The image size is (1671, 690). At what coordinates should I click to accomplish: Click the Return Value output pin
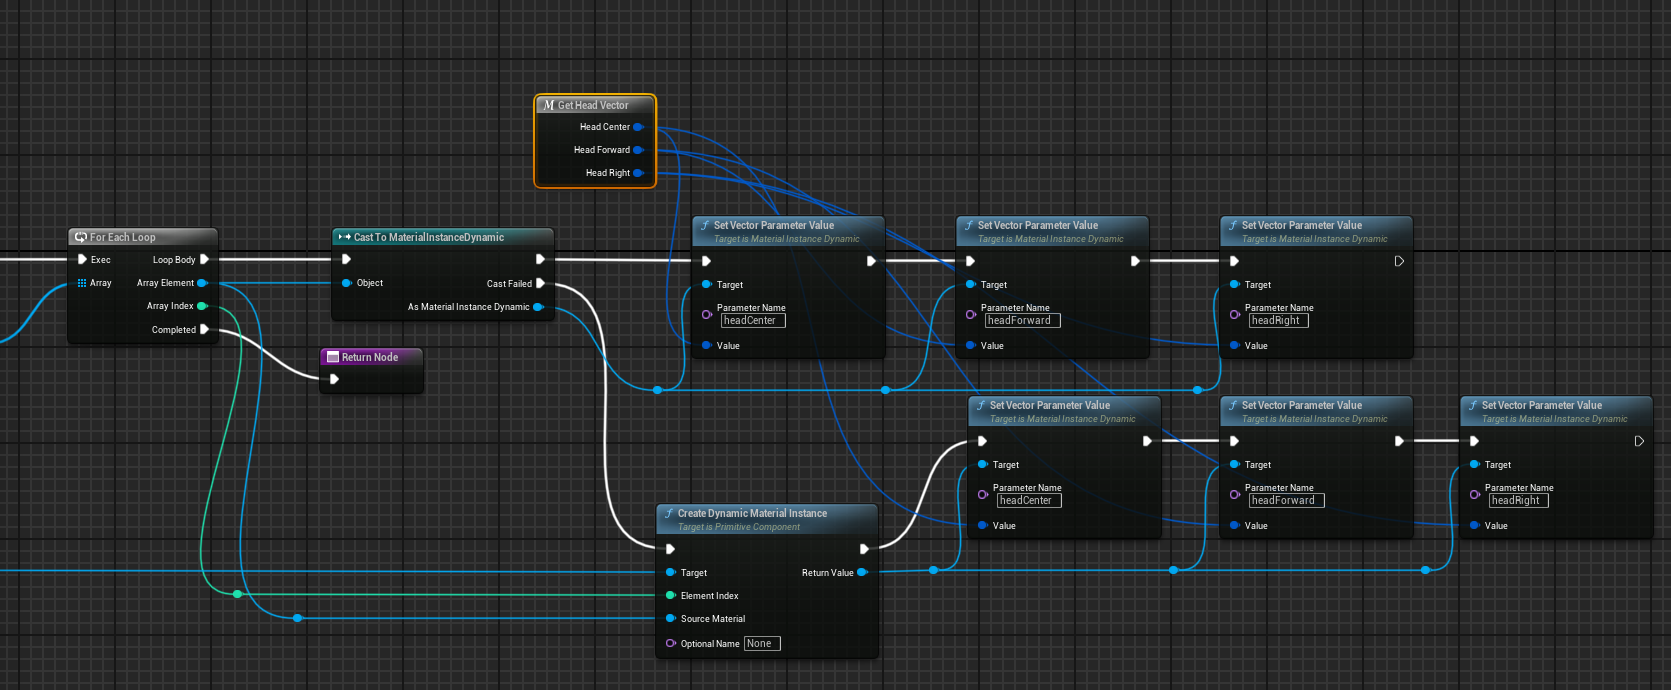pyautogui.click(x=862, y=572)
